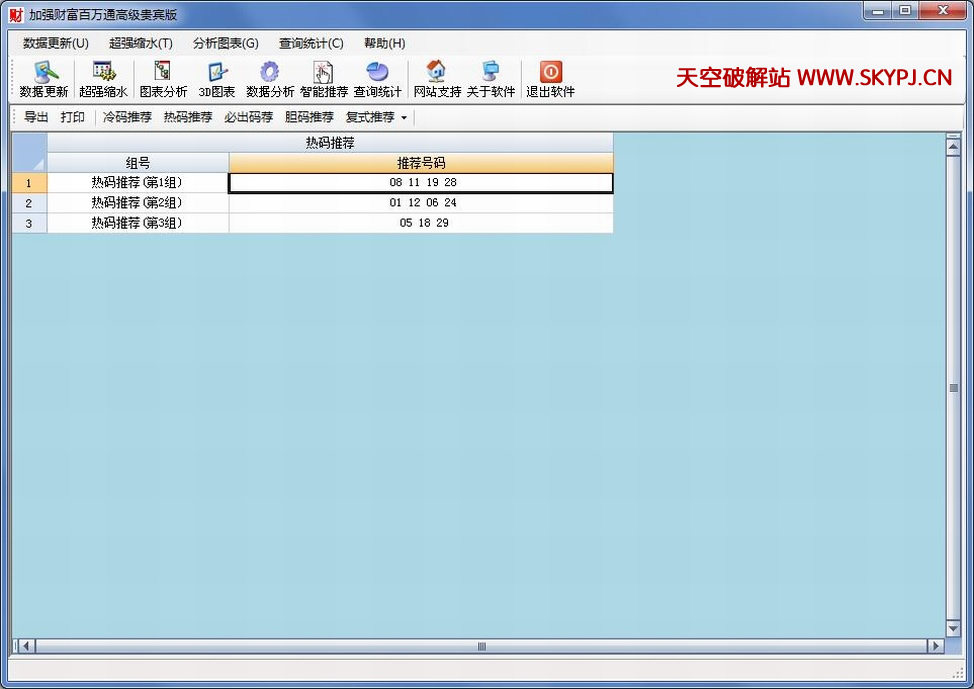
Task: Click the vertical scrollbar down arrow
Action: tap(952, 628)
